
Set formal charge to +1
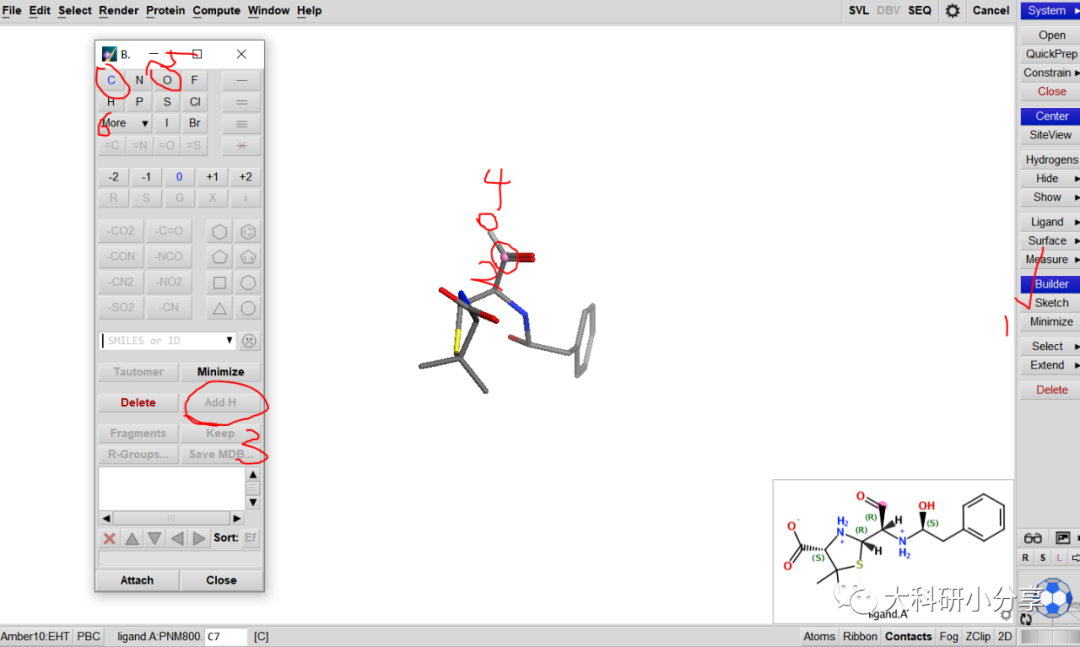pyautogui.click(x=212, y=177)
